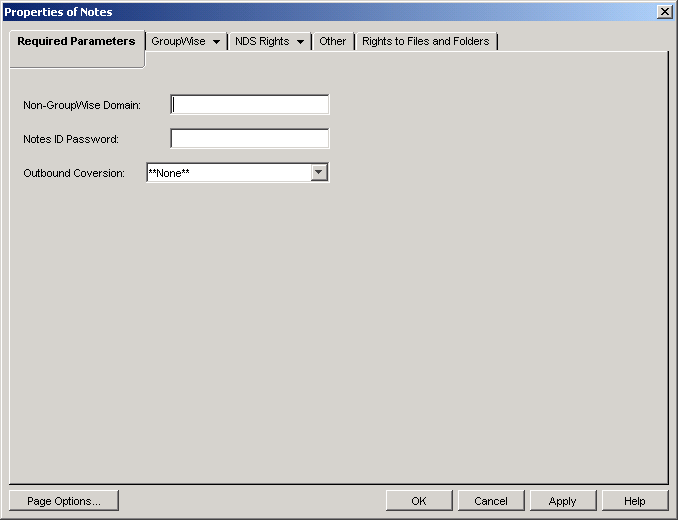Click the Outbound Coversion label text
Viewport: 678px width, 520px height.
click(74, 173)
